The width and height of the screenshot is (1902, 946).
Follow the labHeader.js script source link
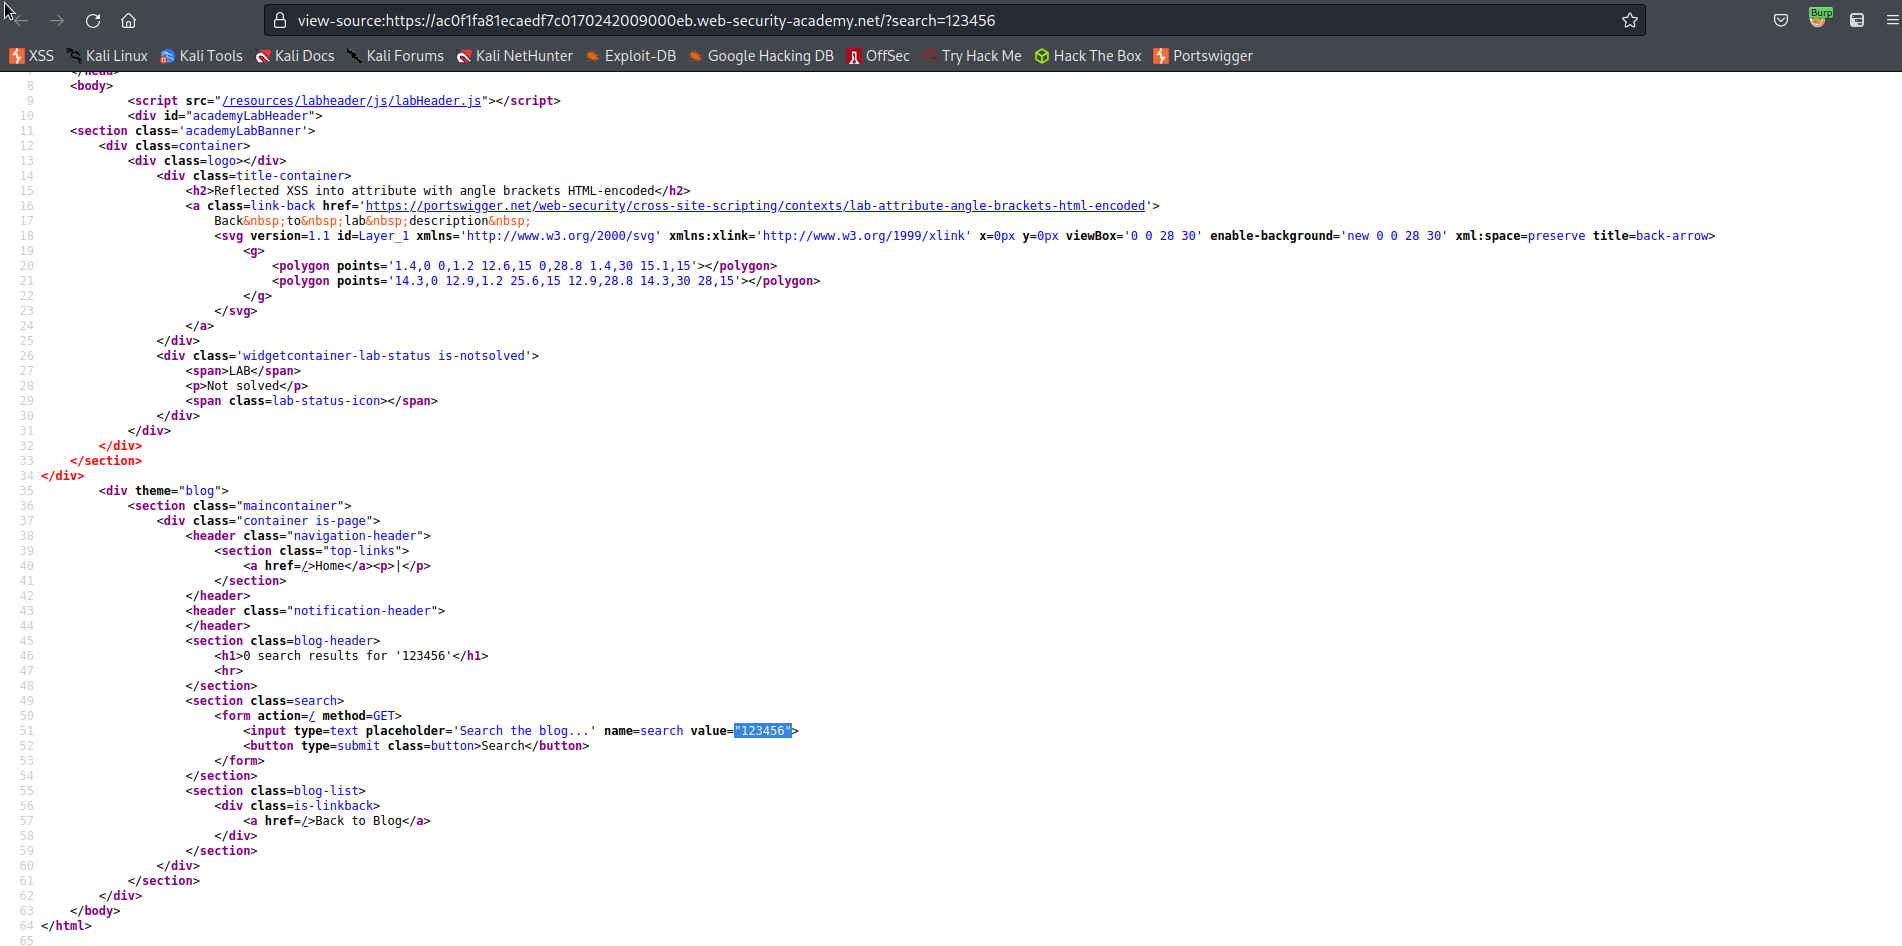pyautogui.click(x=352, y=101)
